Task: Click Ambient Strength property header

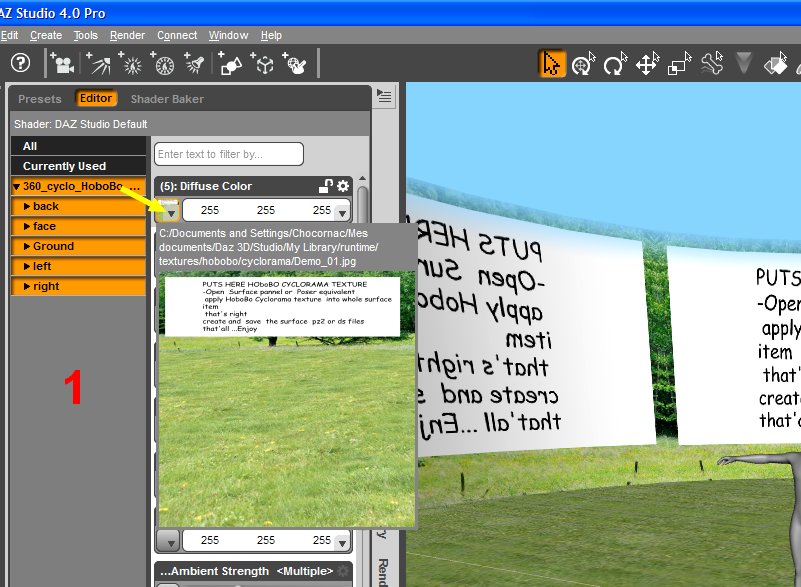Action: pyautogui.click(x=253, y=571)
